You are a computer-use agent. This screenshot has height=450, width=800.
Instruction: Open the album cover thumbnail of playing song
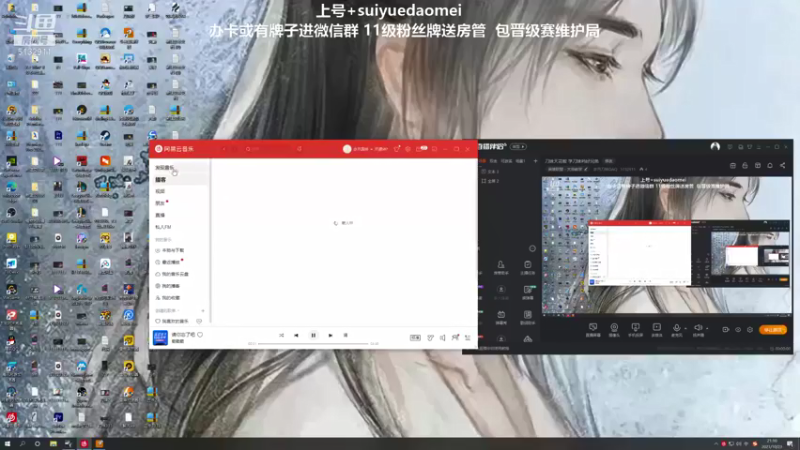[160, 338]
